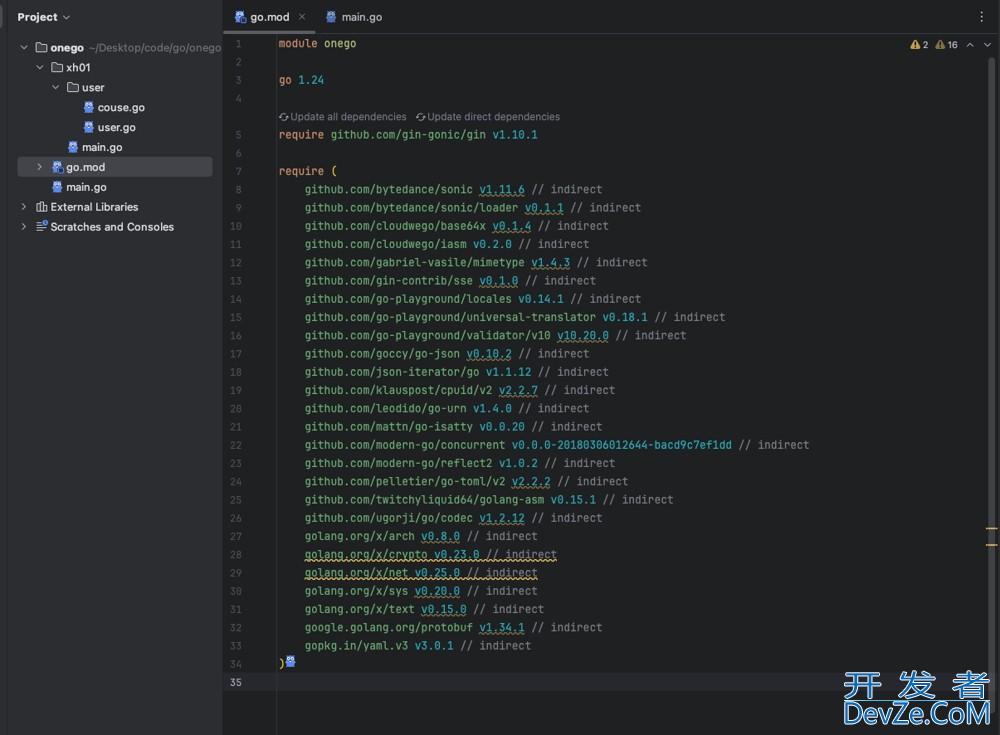Image resolution: width=1000 pixels, height=735 pixels.
Task: Click the Go version '1.24'
Action: click(x=311, y=80)
